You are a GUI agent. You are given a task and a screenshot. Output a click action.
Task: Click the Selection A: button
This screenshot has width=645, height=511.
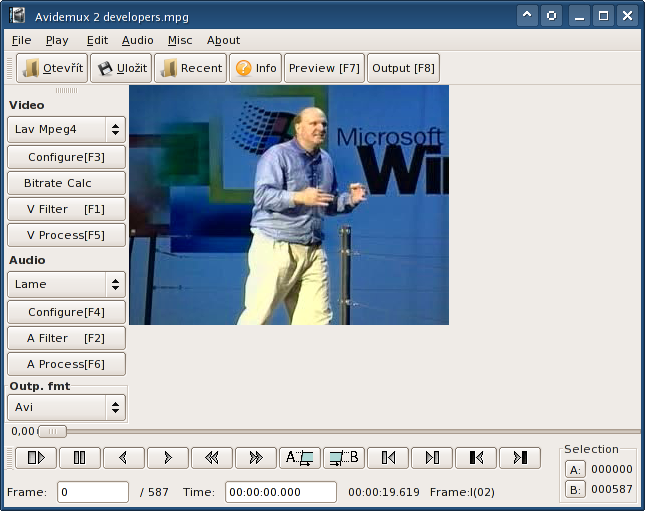click(575, 469)
